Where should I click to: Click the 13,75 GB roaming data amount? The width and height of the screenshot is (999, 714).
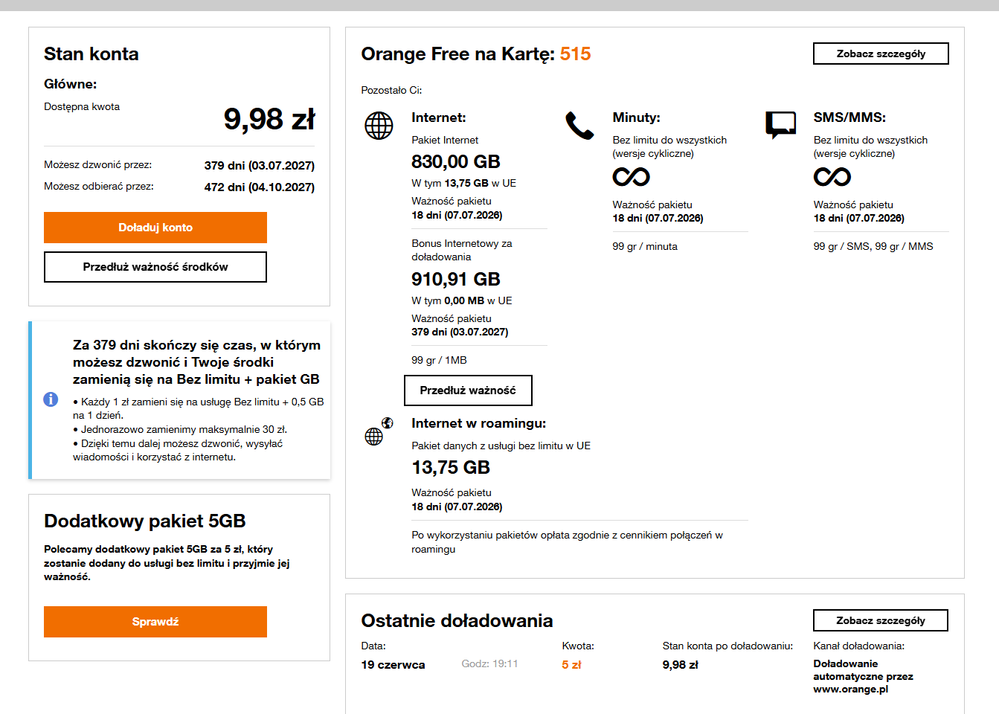coord(450,468)
